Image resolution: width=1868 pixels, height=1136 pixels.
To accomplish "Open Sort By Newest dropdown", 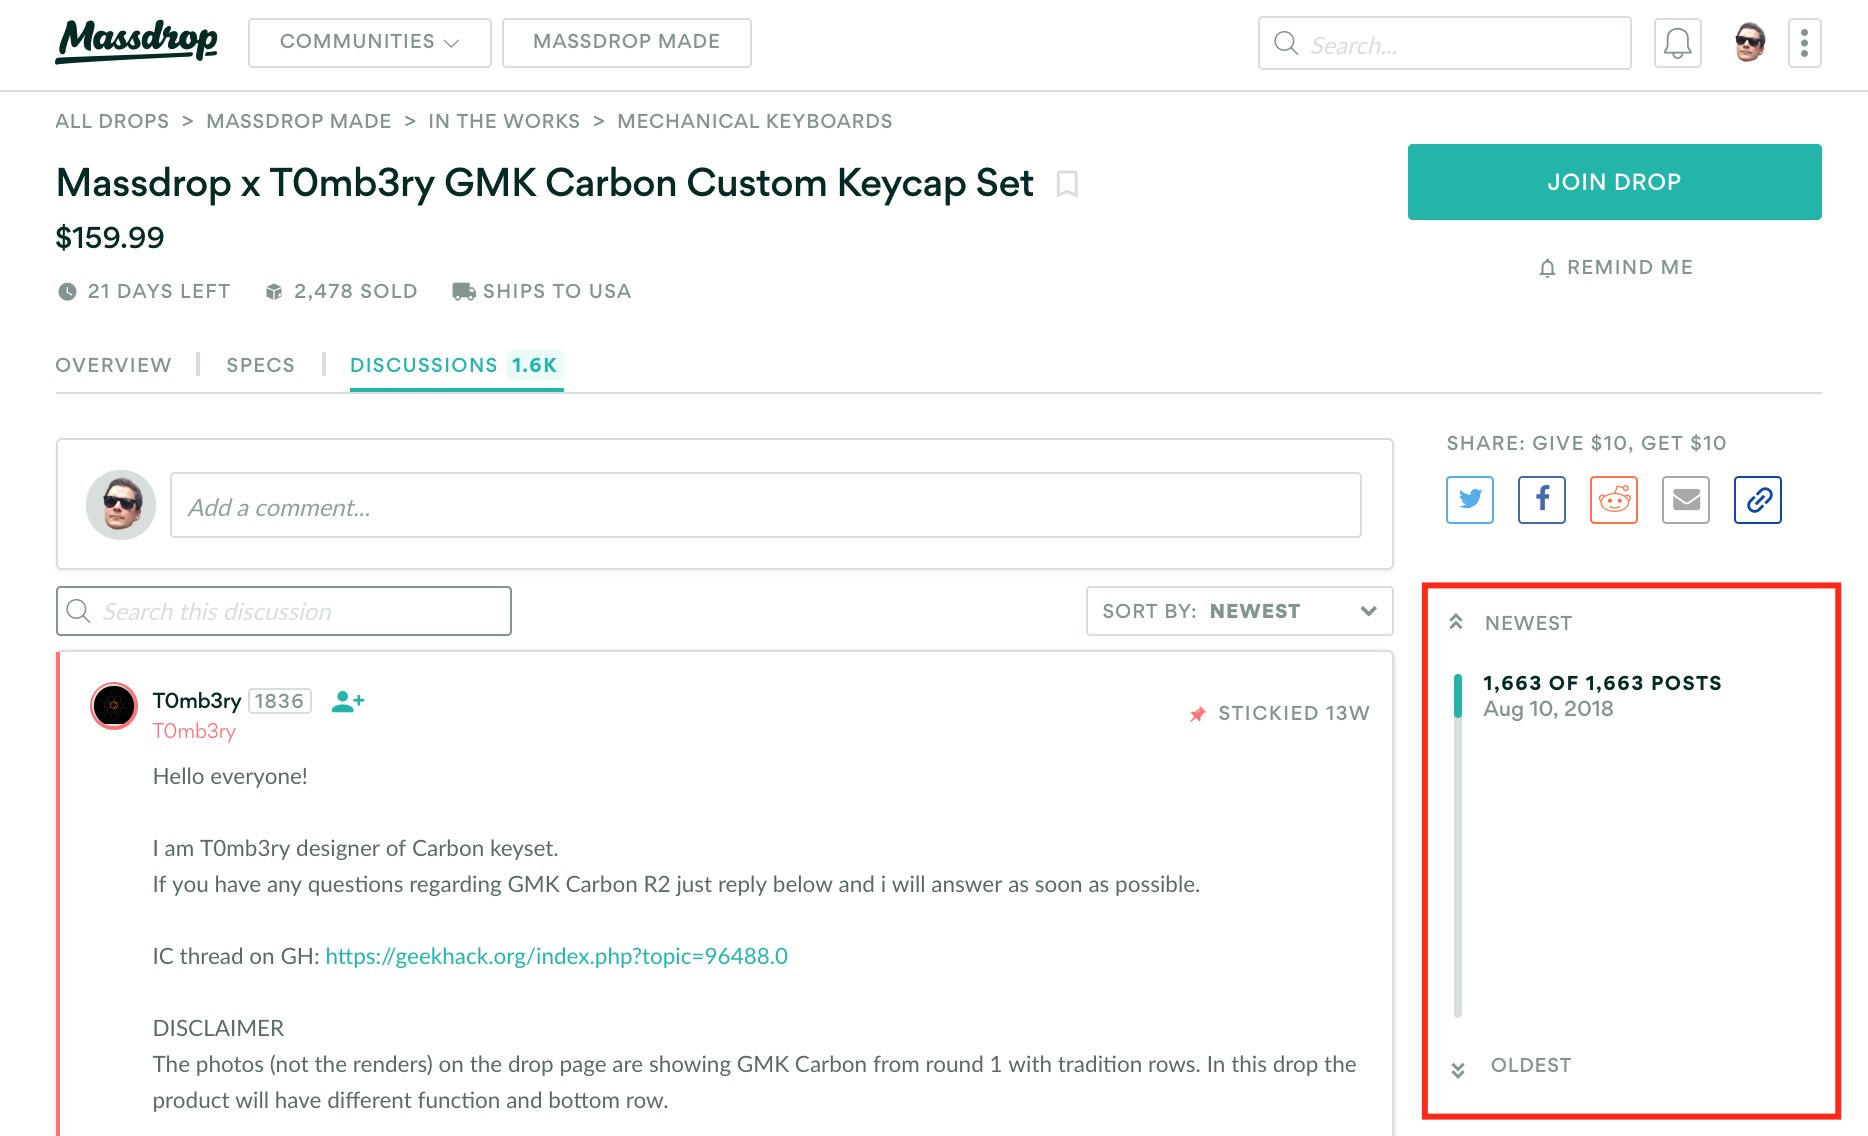I will pos(1239,611).
